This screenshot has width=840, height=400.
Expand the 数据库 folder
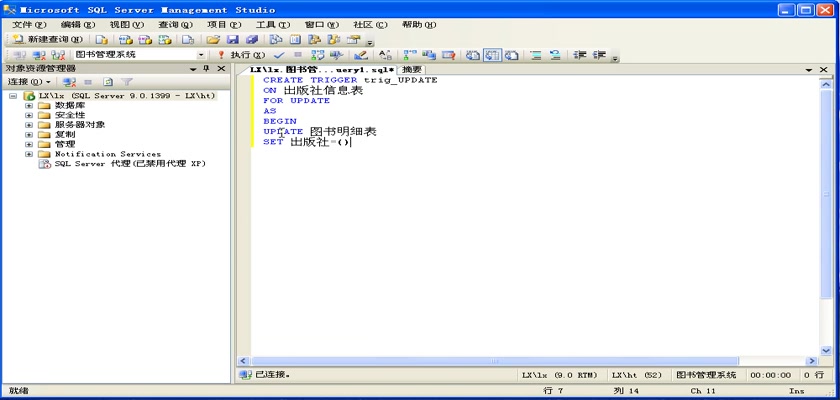tap(29, 105)
